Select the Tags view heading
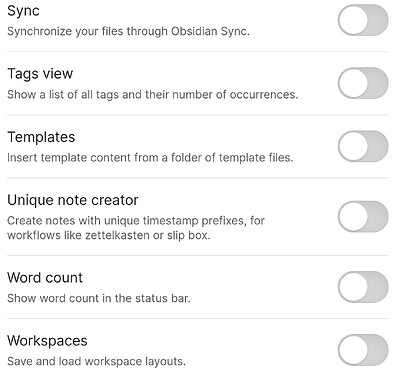Viewport: 401px width, 375px height. [x=40, y=74]
